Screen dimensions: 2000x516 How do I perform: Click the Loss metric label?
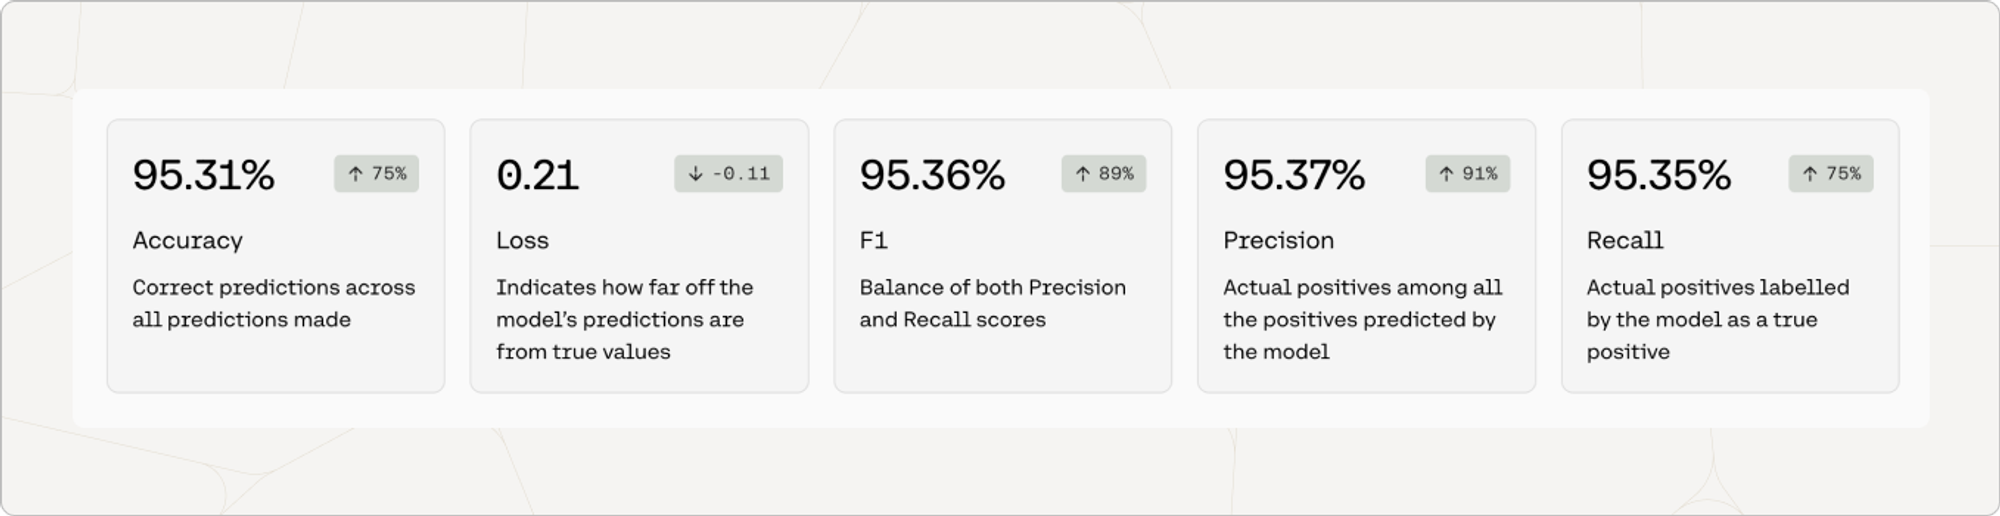pyautogui.click(x=522, y=240)
